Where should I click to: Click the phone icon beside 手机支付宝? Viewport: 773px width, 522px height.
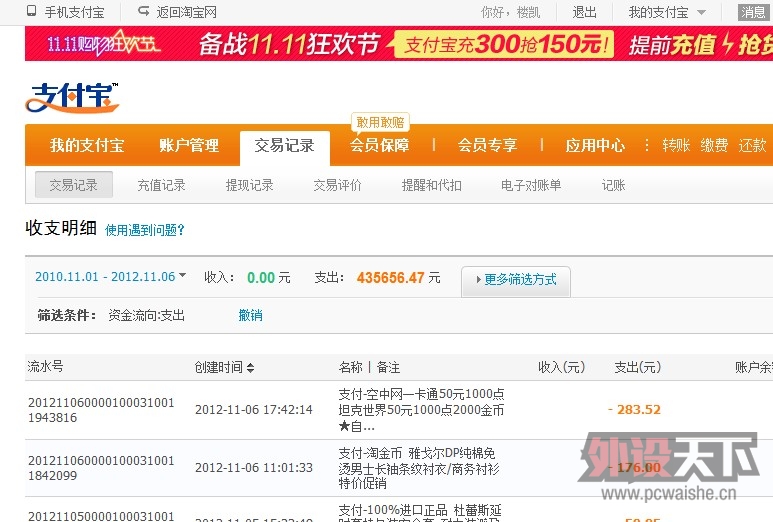32,11
